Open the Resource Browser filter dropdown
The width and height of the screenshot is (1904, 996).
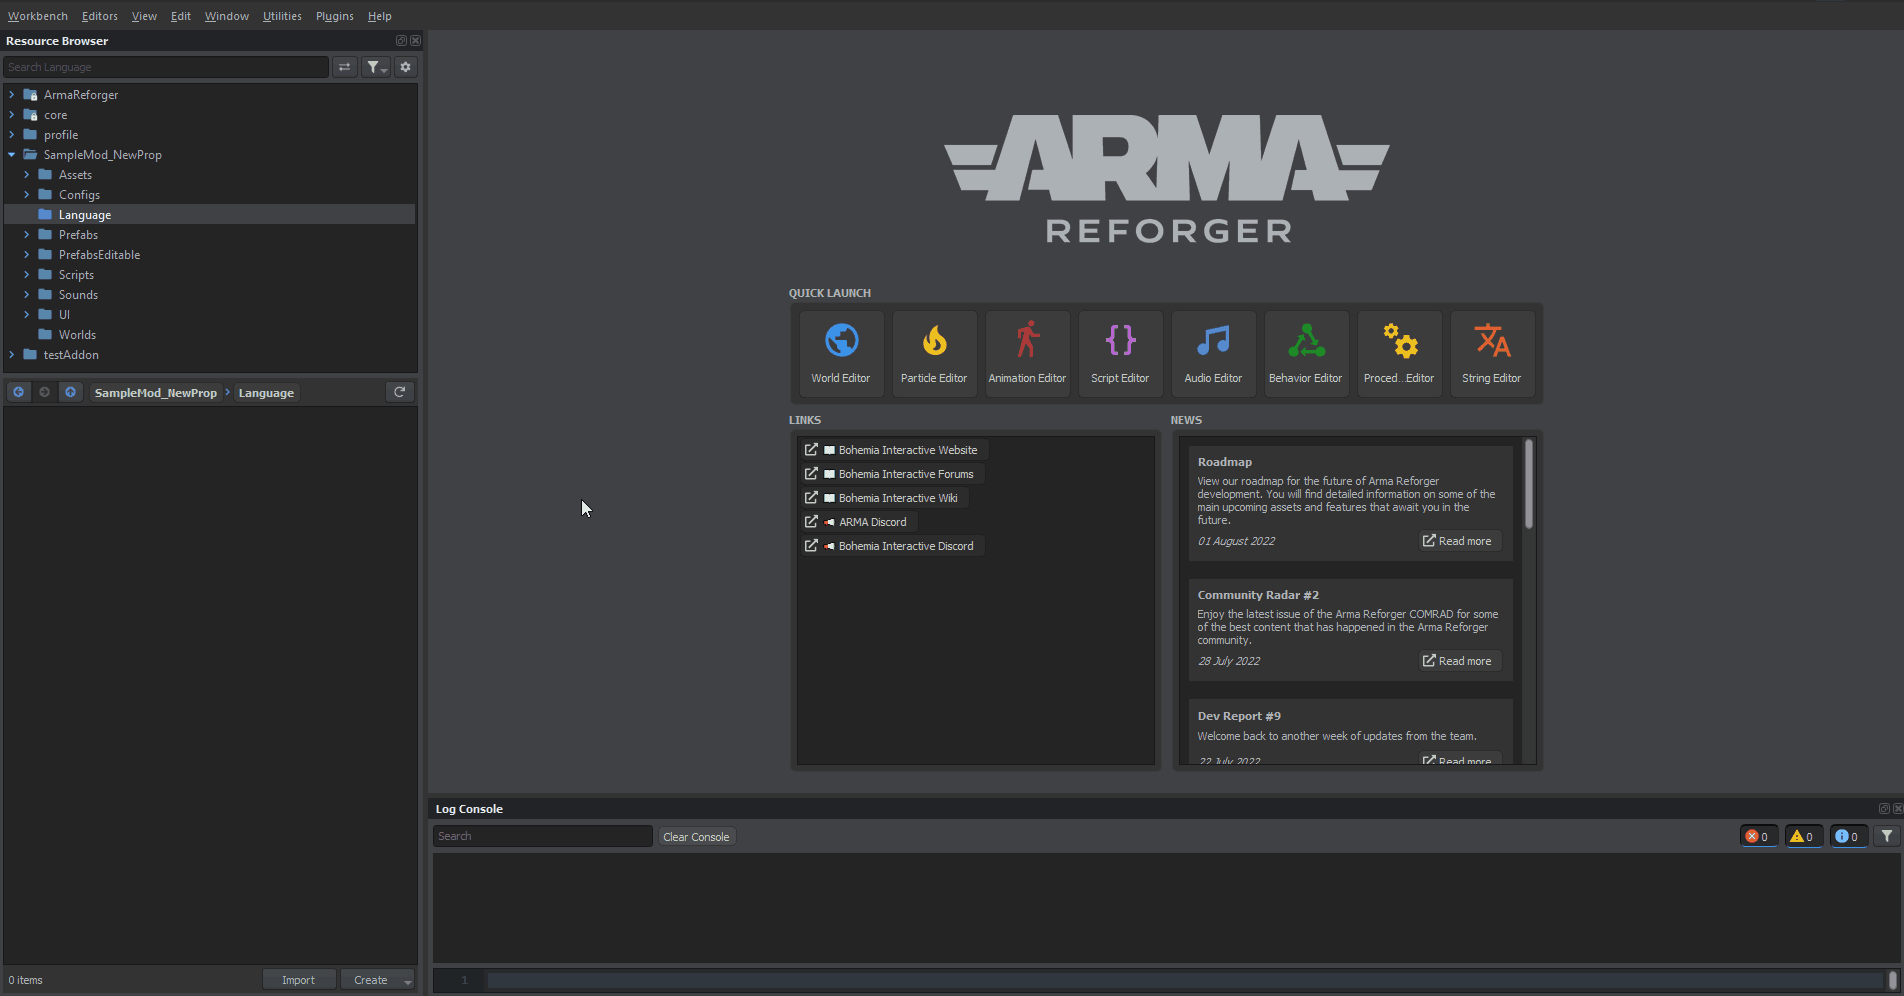375,67
